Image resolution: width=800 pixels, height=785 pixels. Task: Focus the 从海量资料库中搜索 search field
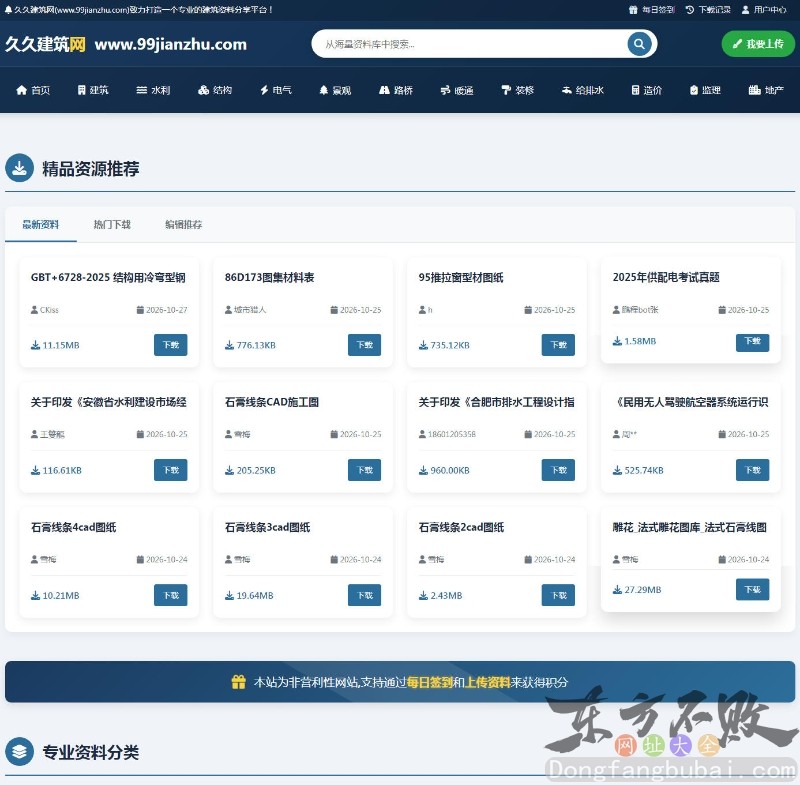pos(469,44)
